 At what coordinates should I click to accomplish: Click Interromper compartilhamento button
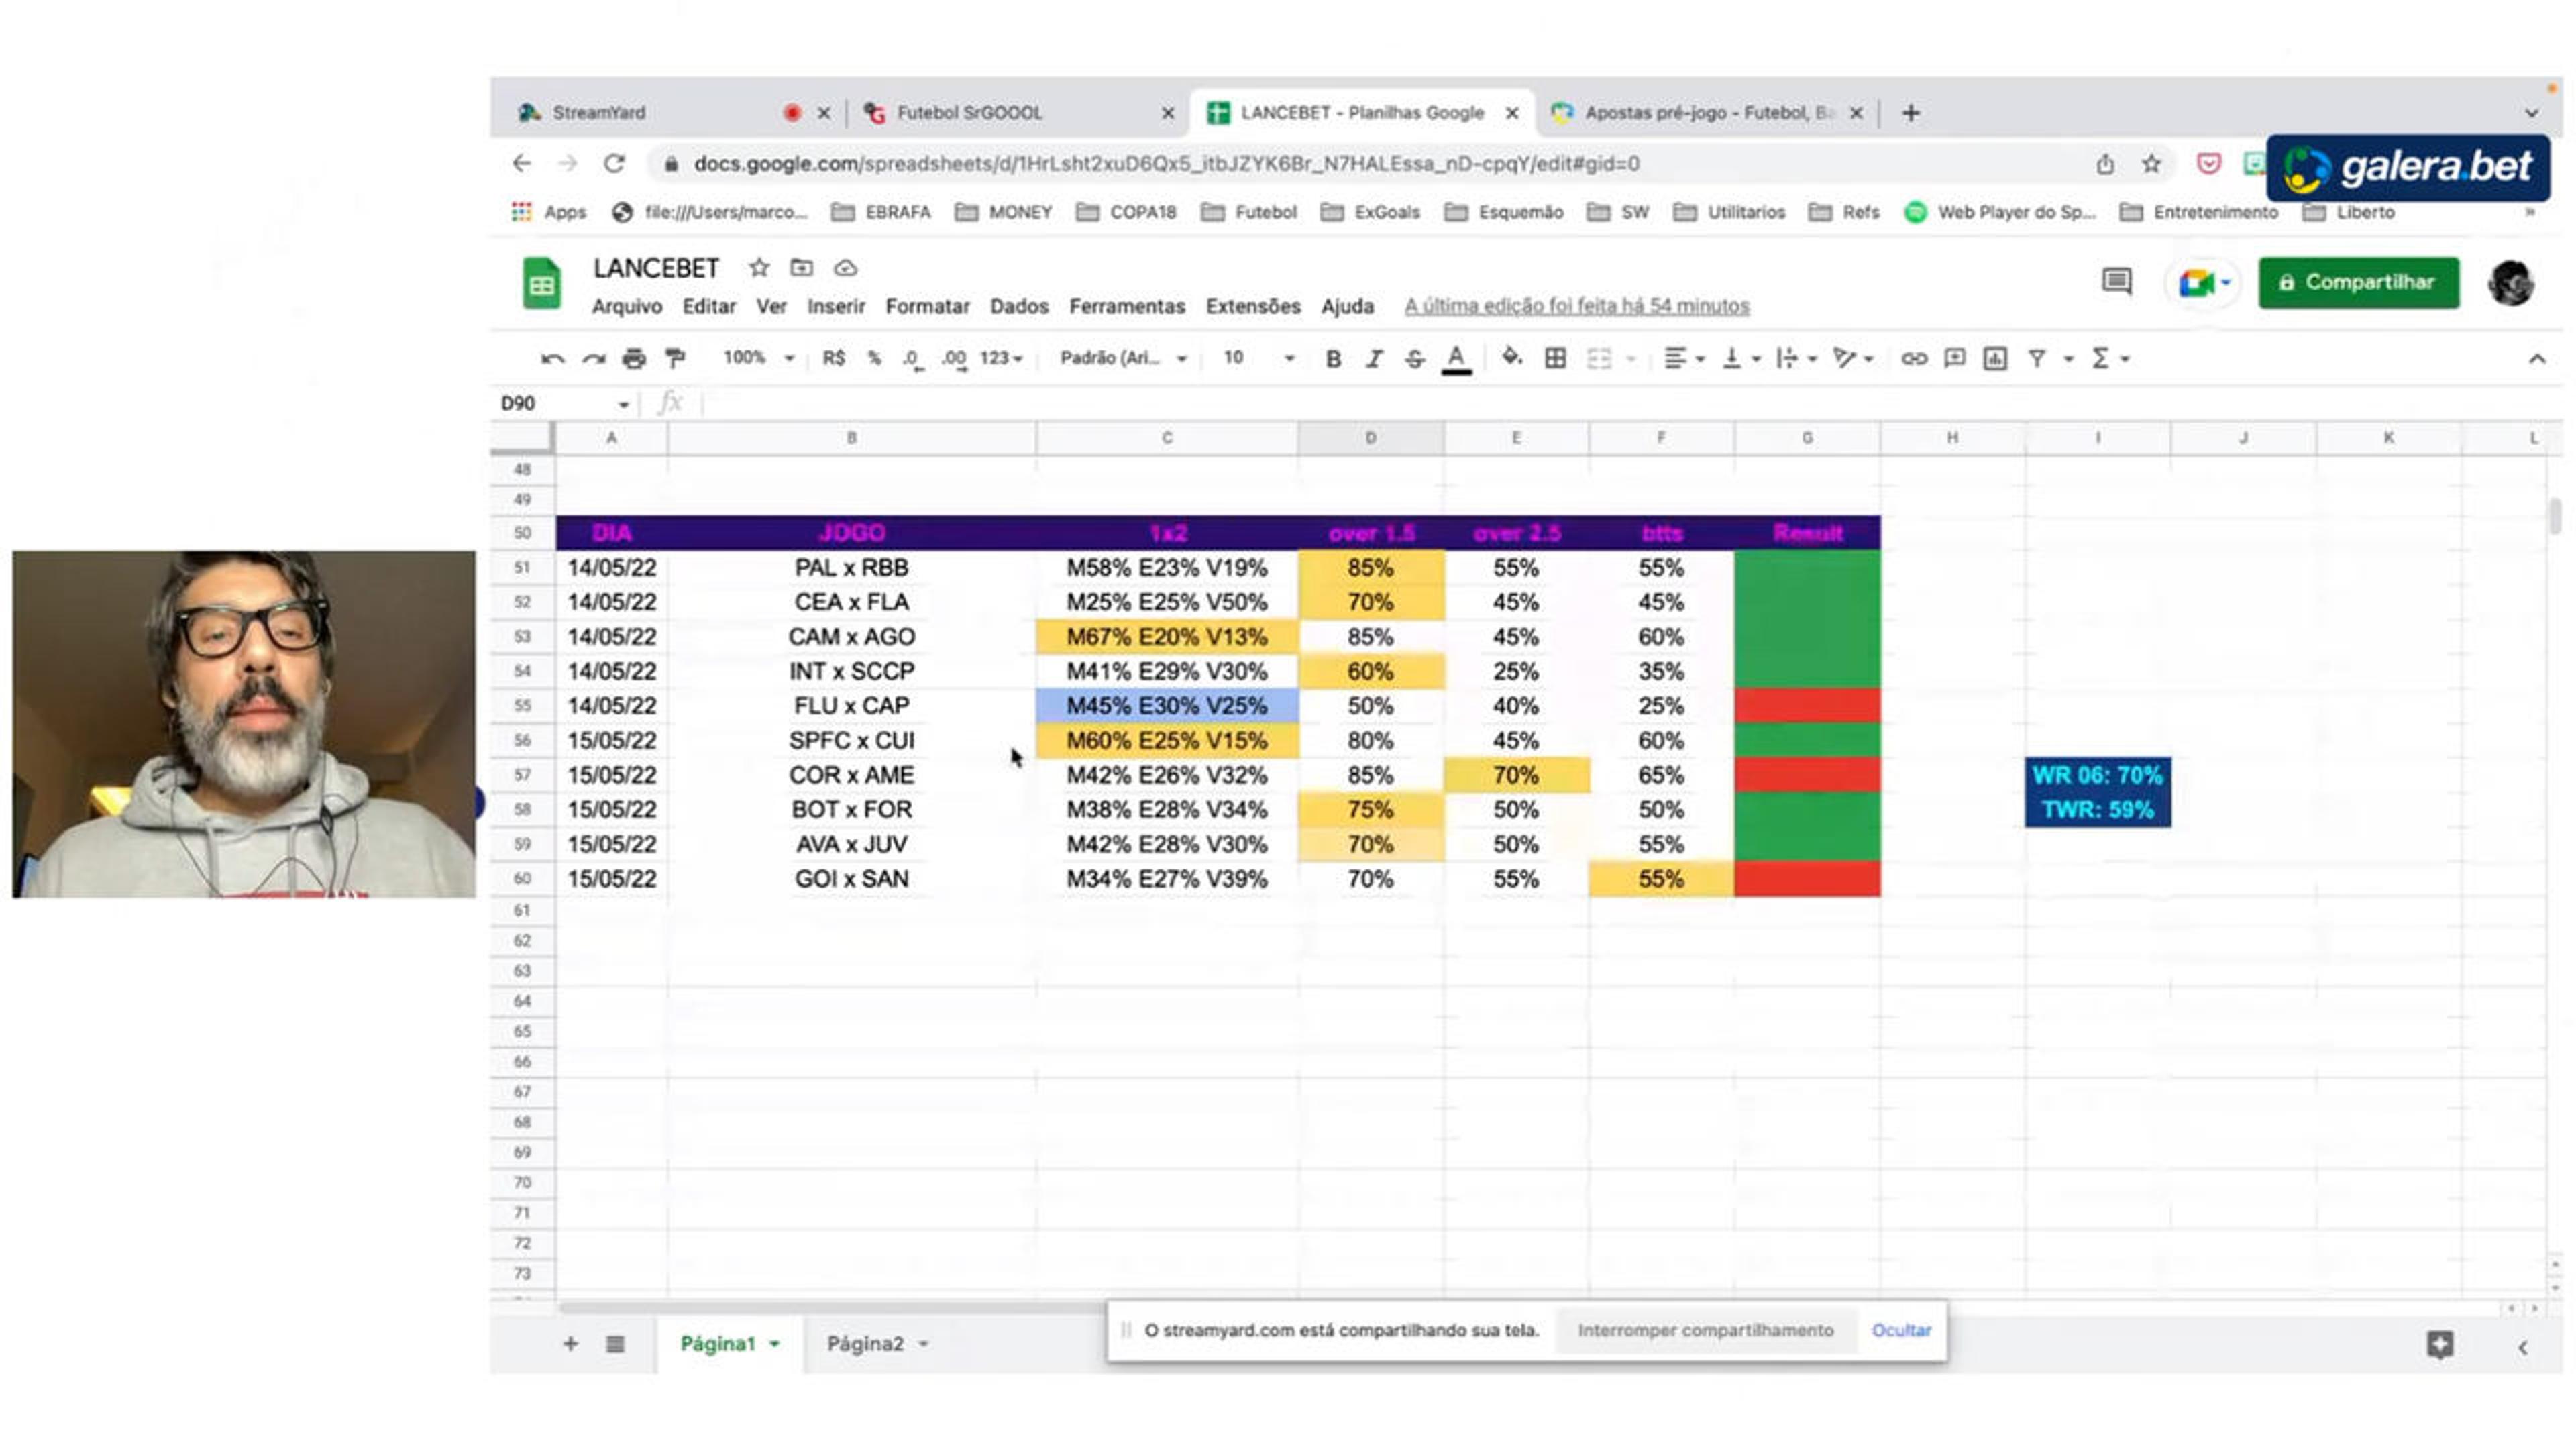coord(1705,1331)
